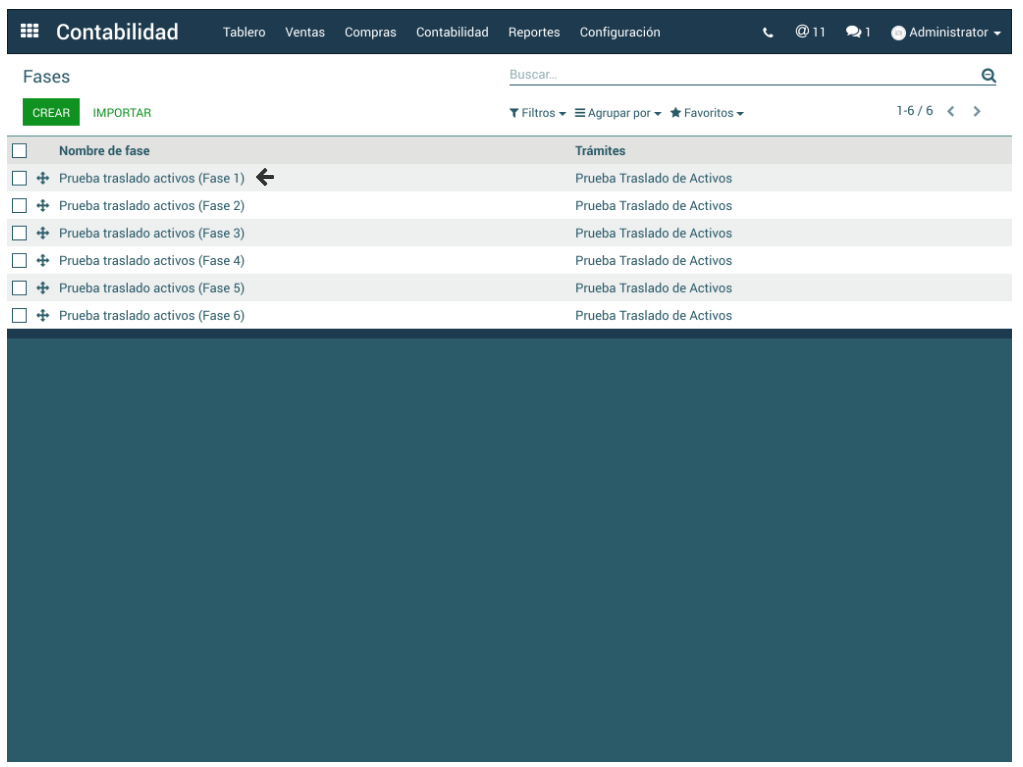This screenshot has width=1023, height=767.
Task: Open the chat conversations icon
Action: 858,33
